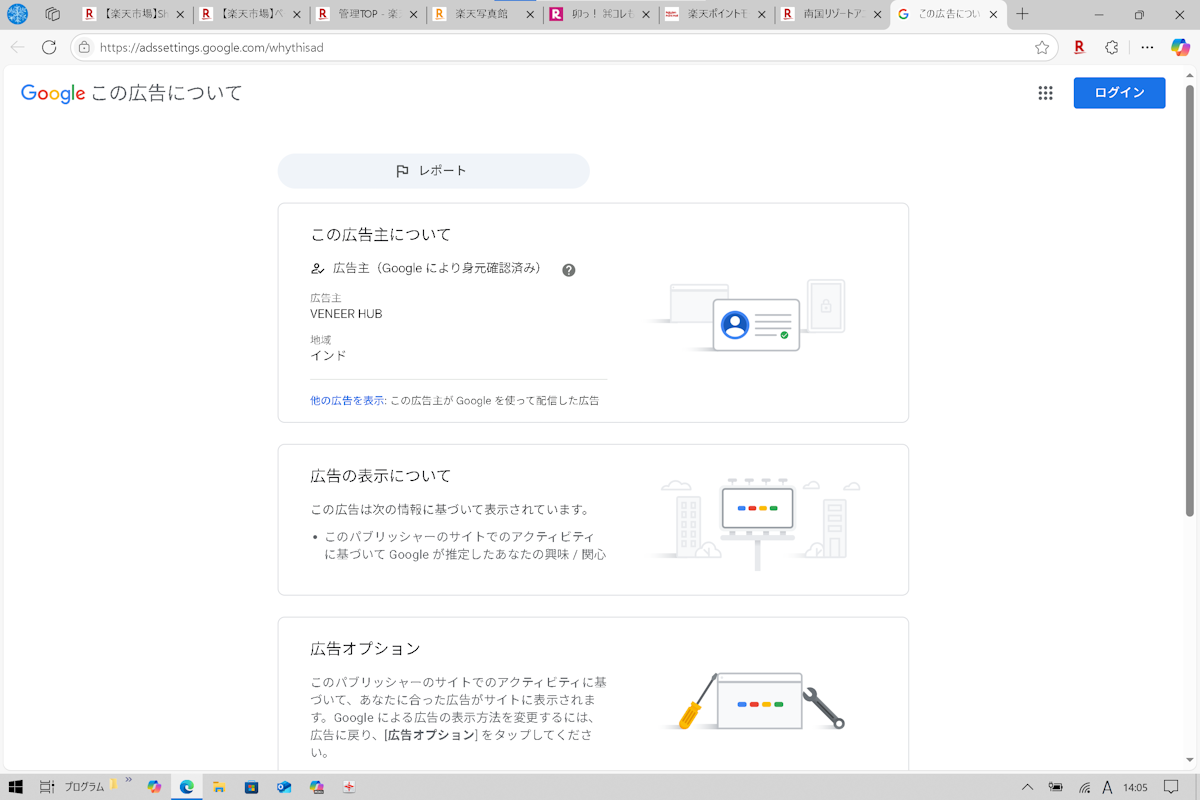Open Microsoft Store from the taskbar
The image size is (1200, 800).
252,787
